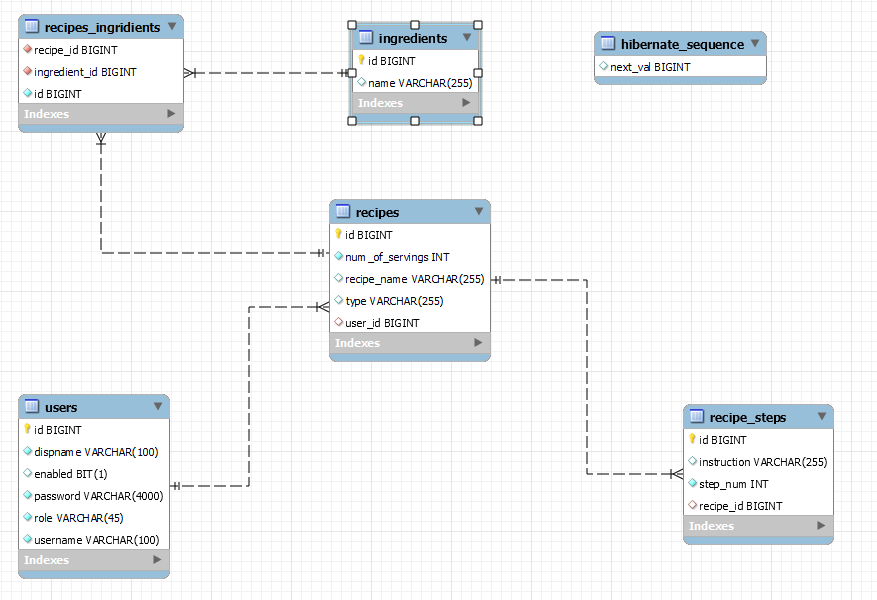Click red diamond beside ingredient_id BIGINT

click(27, 71)
